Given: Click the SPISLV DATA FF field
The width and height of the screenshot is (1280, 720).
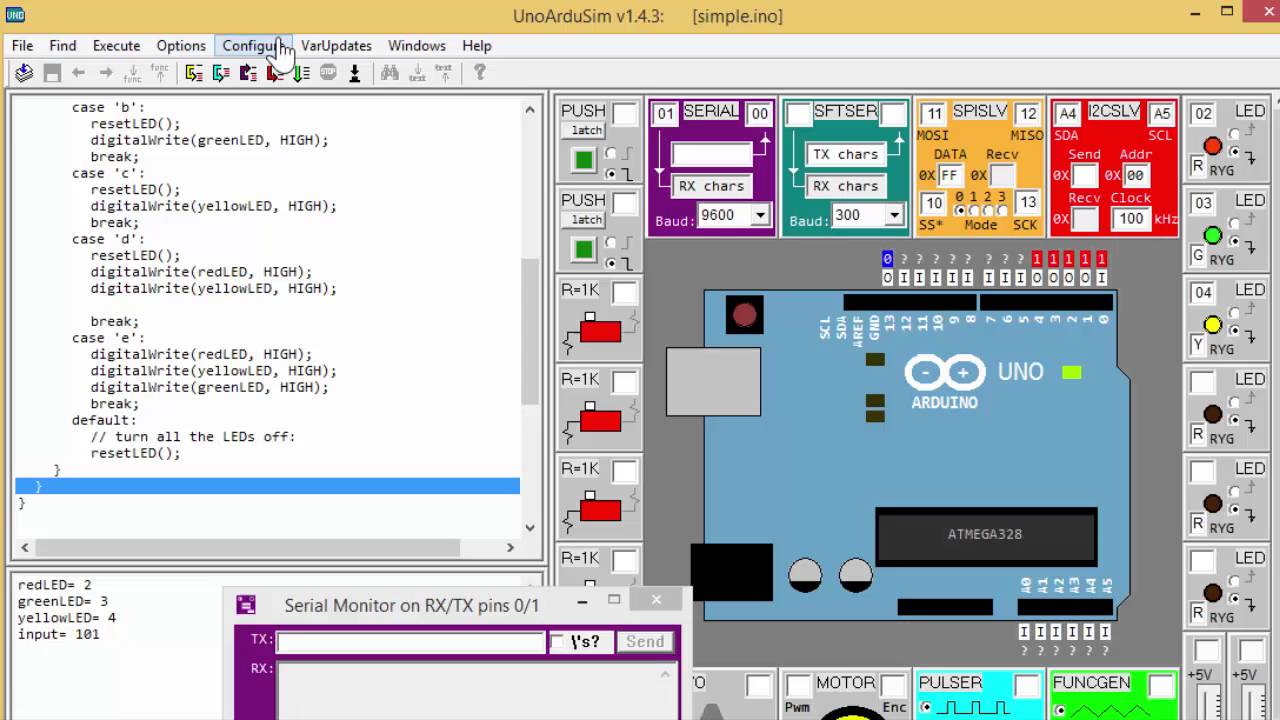Looking at the screenshot, I should pyautogui.click(x=949, y=176).
